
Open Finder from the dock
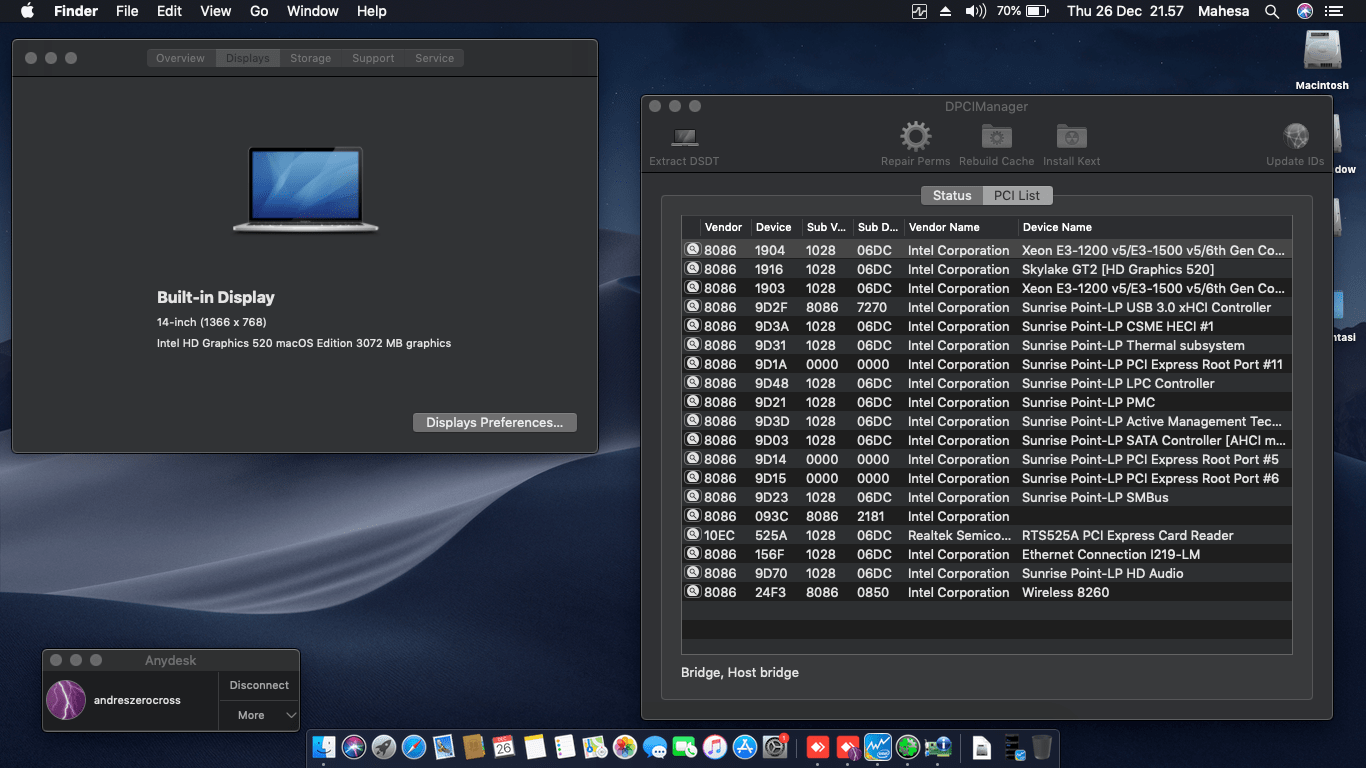point(324,746)
